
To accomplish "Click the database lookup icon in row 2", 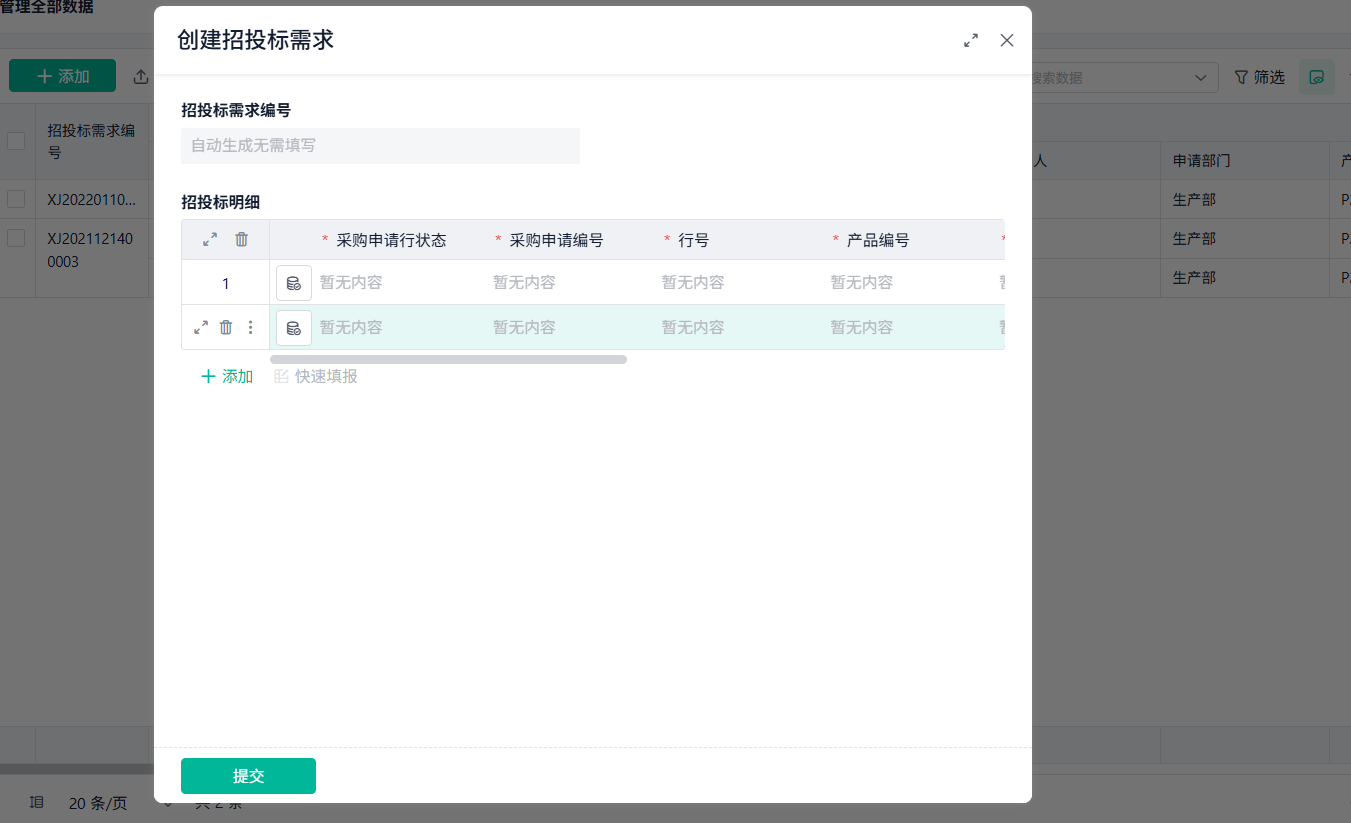I will coord(293,327).
